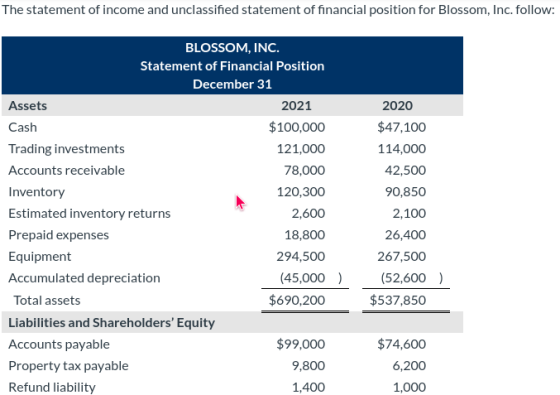This screenshot has height=395, width=560.
Task: Click the Estimated inventory returns label
Action: pyautogui.click(x=89, y=214)
